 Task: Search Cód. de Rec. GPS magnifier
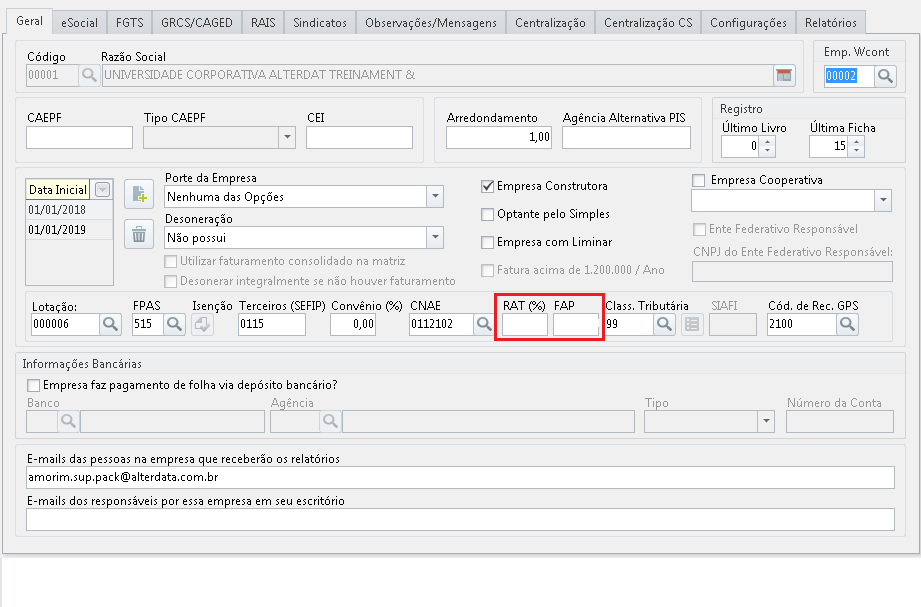(x=848, y=324)
